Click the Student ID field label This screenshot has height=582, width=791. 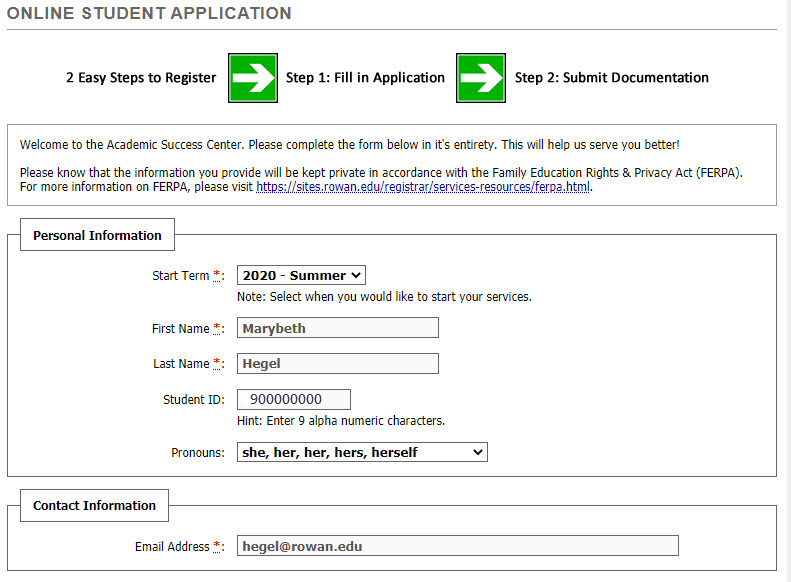coord(193,400)
